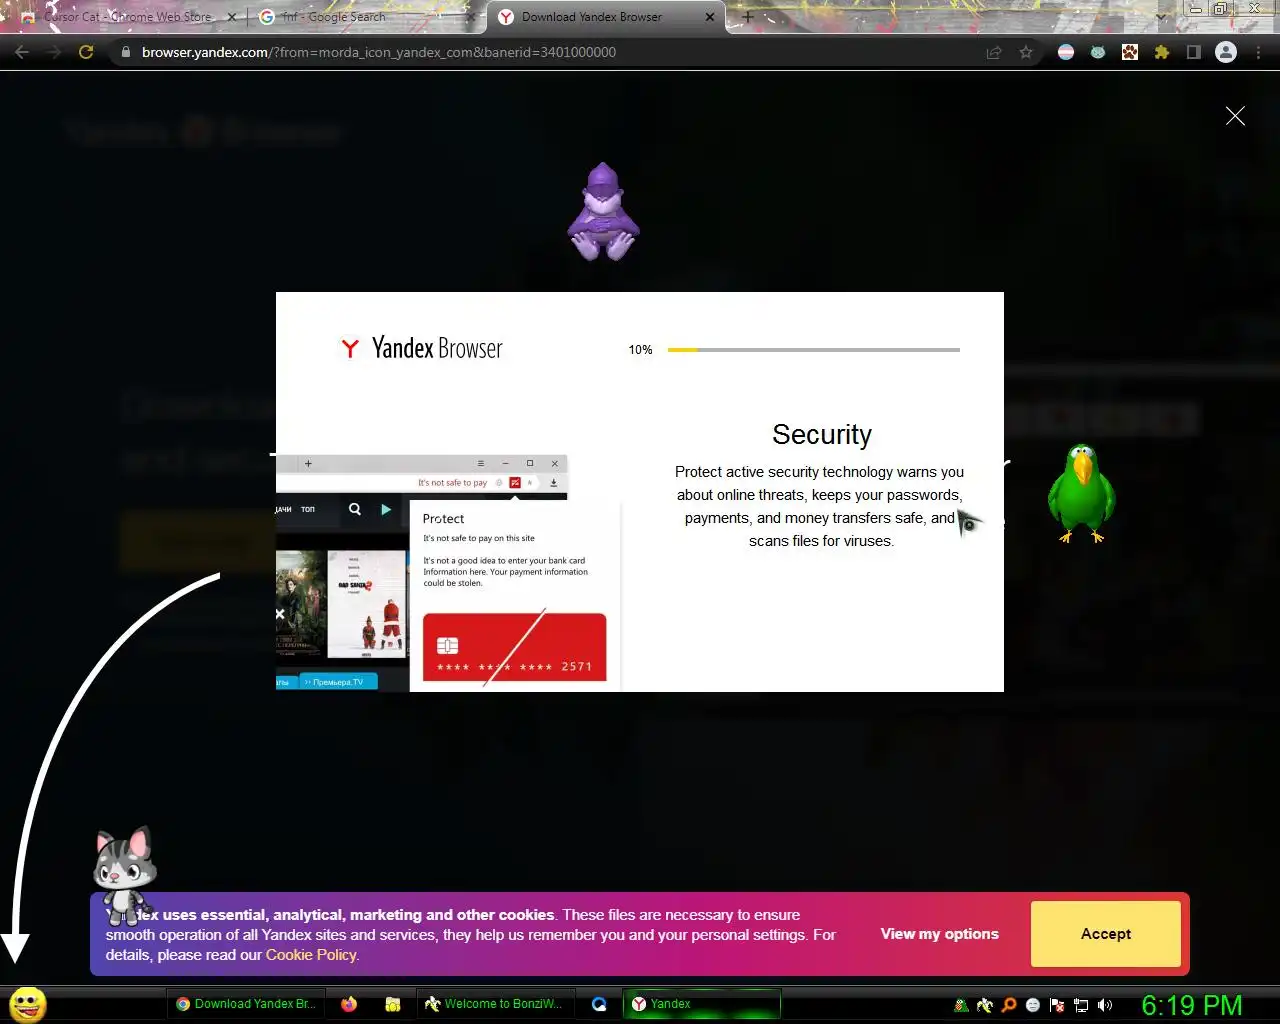Open the yellow folder taskbar icon

point(393,1004)
